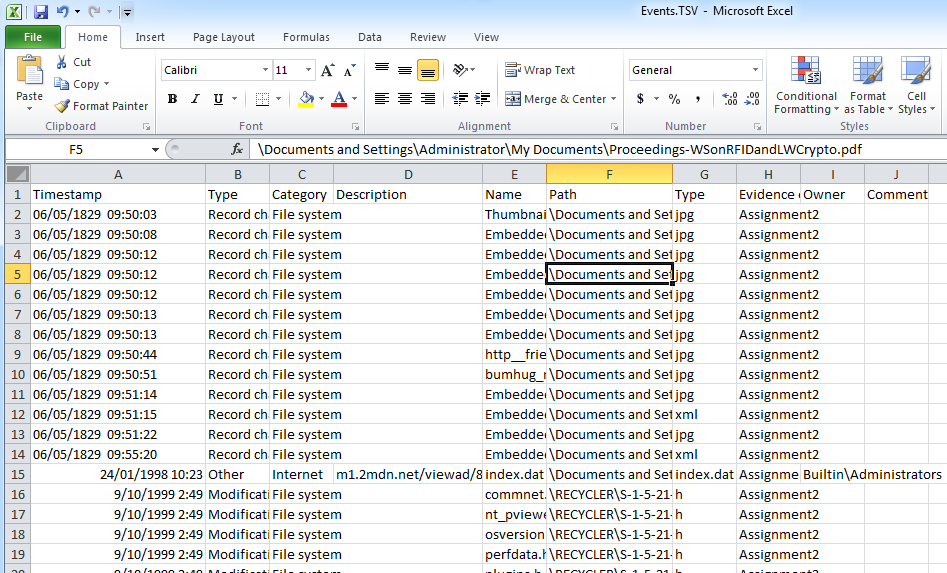Image resolution: width=947 pixels, height=573 pixels.
Task: Click the Save icon in quick access toolbar
Action: (40, 11)
